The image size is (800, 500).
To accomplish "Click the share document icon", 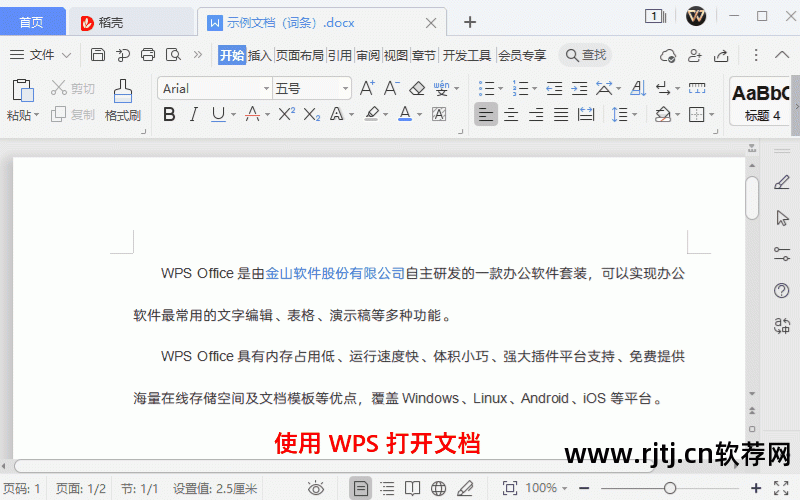I will tap(721, 55).
